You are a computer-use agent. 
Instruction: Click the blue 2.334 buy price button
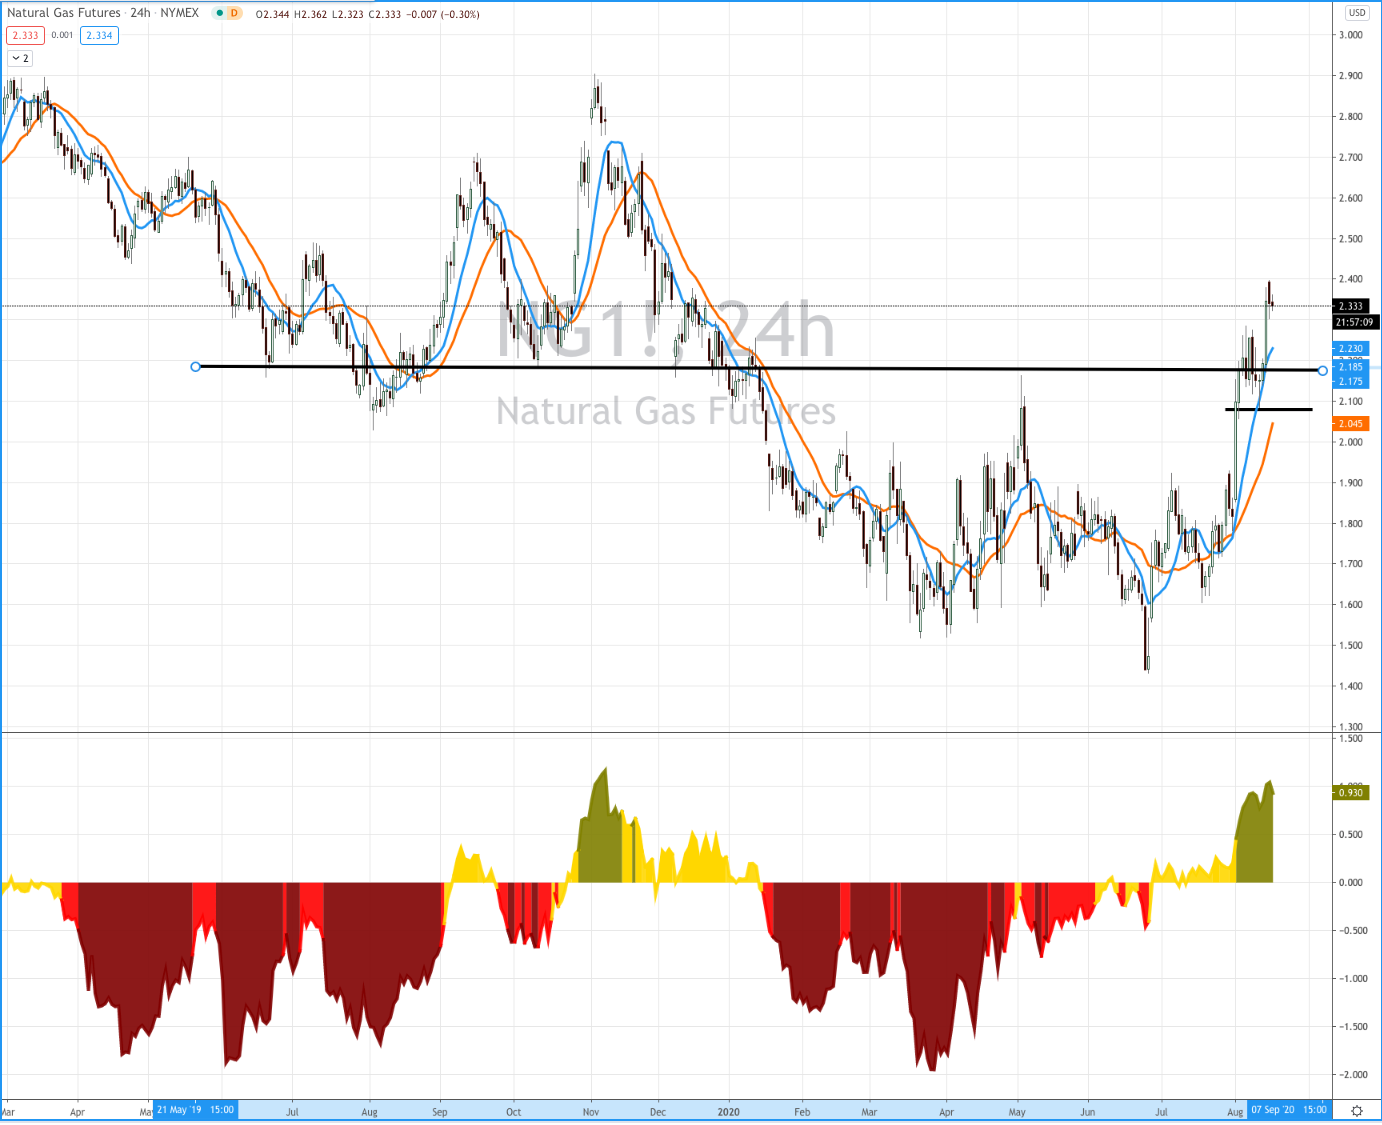click(x=99, y=35)
